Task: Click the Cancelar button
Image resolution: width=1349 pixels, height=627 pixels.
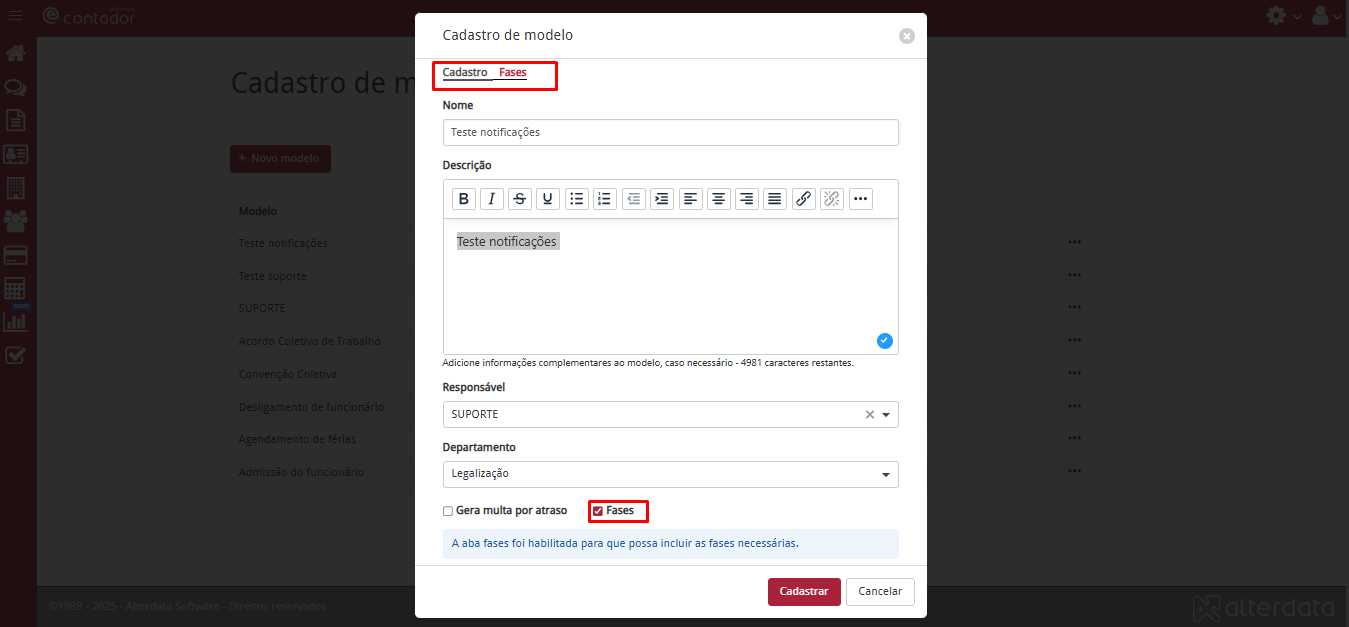Action: [880, 591]
